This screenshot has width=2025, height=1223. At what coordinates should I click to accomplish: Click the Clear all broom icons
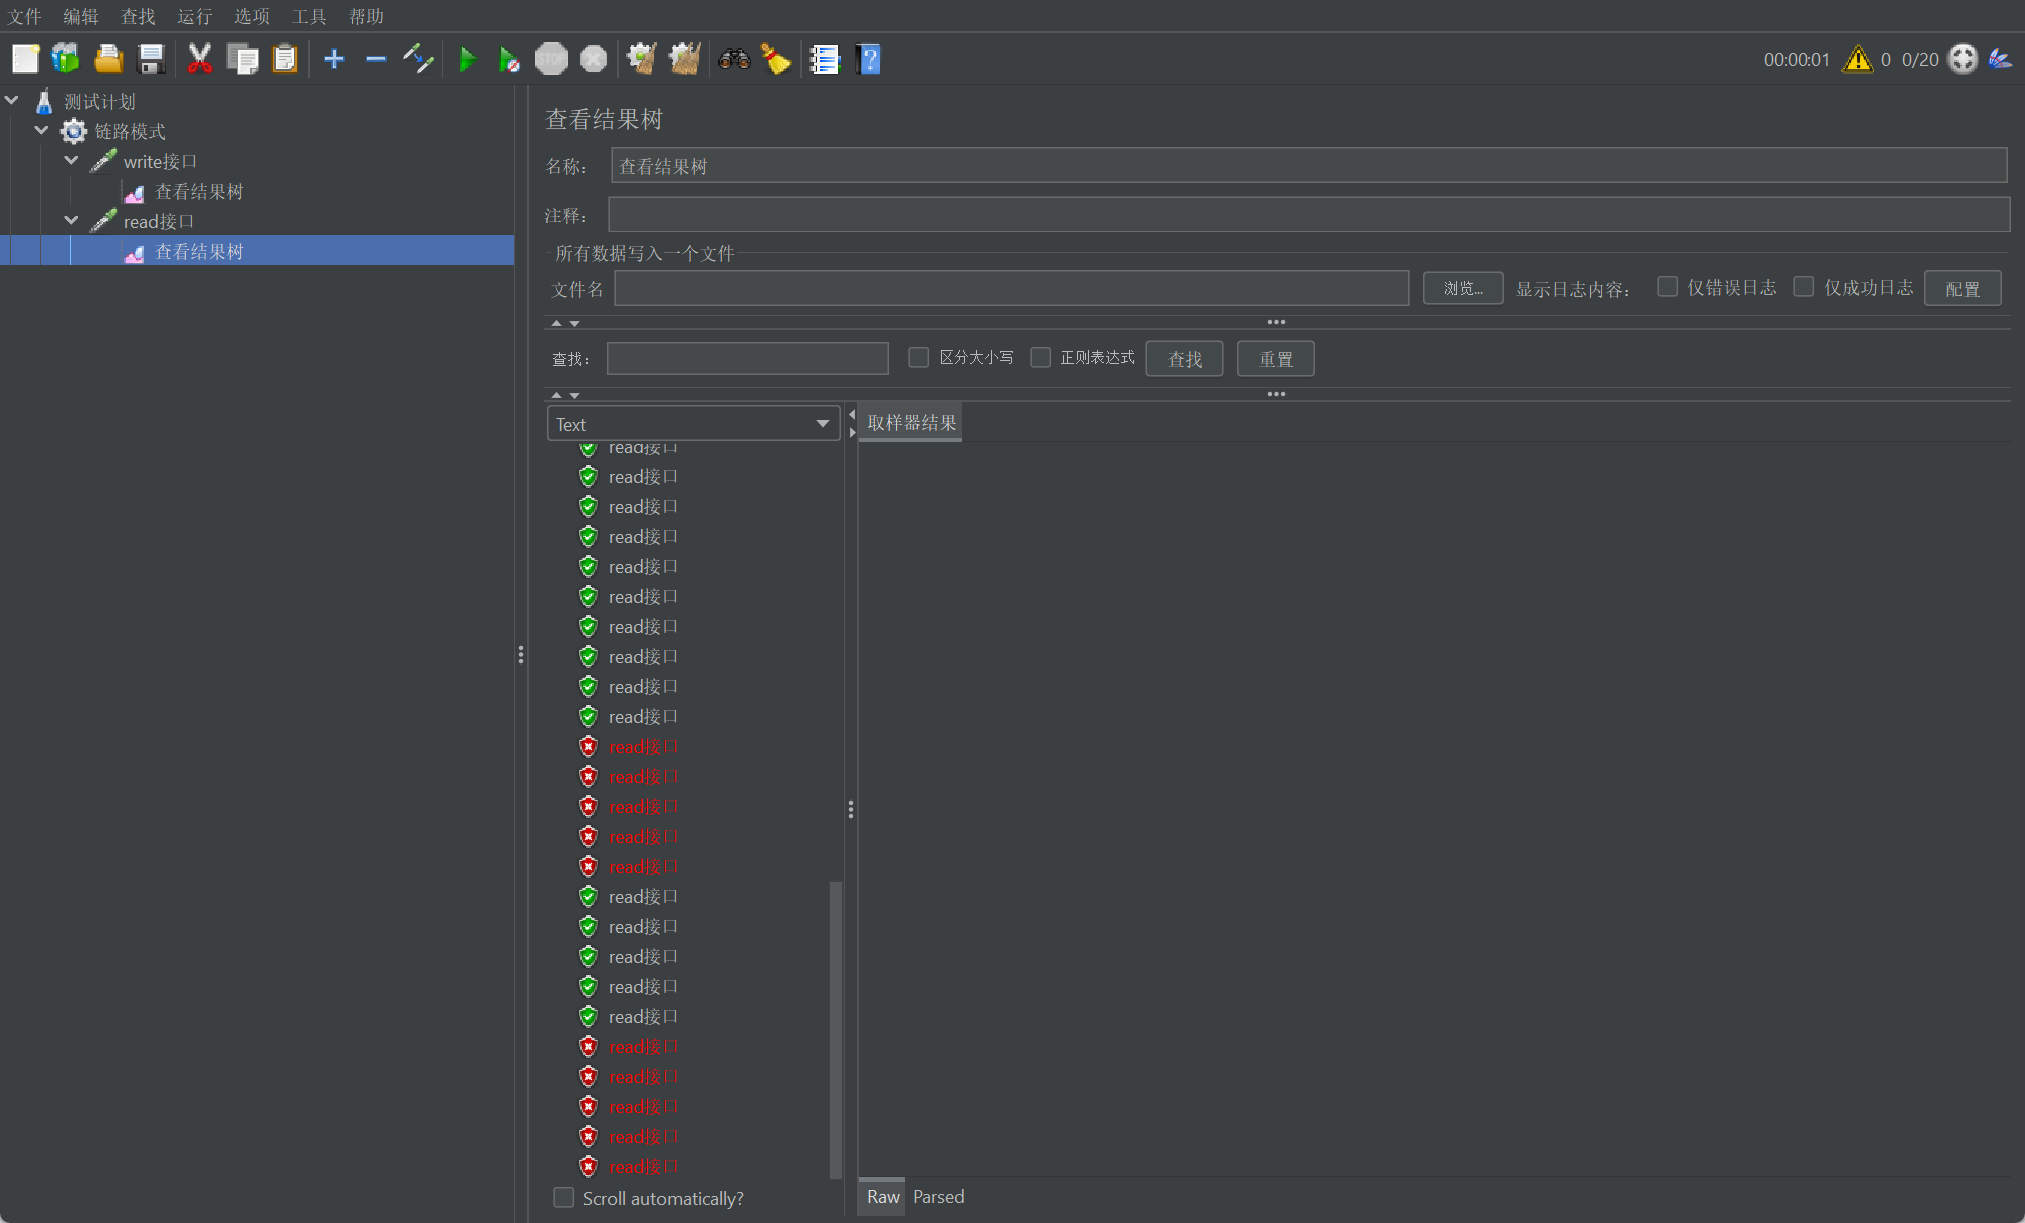tap(685, 60)
